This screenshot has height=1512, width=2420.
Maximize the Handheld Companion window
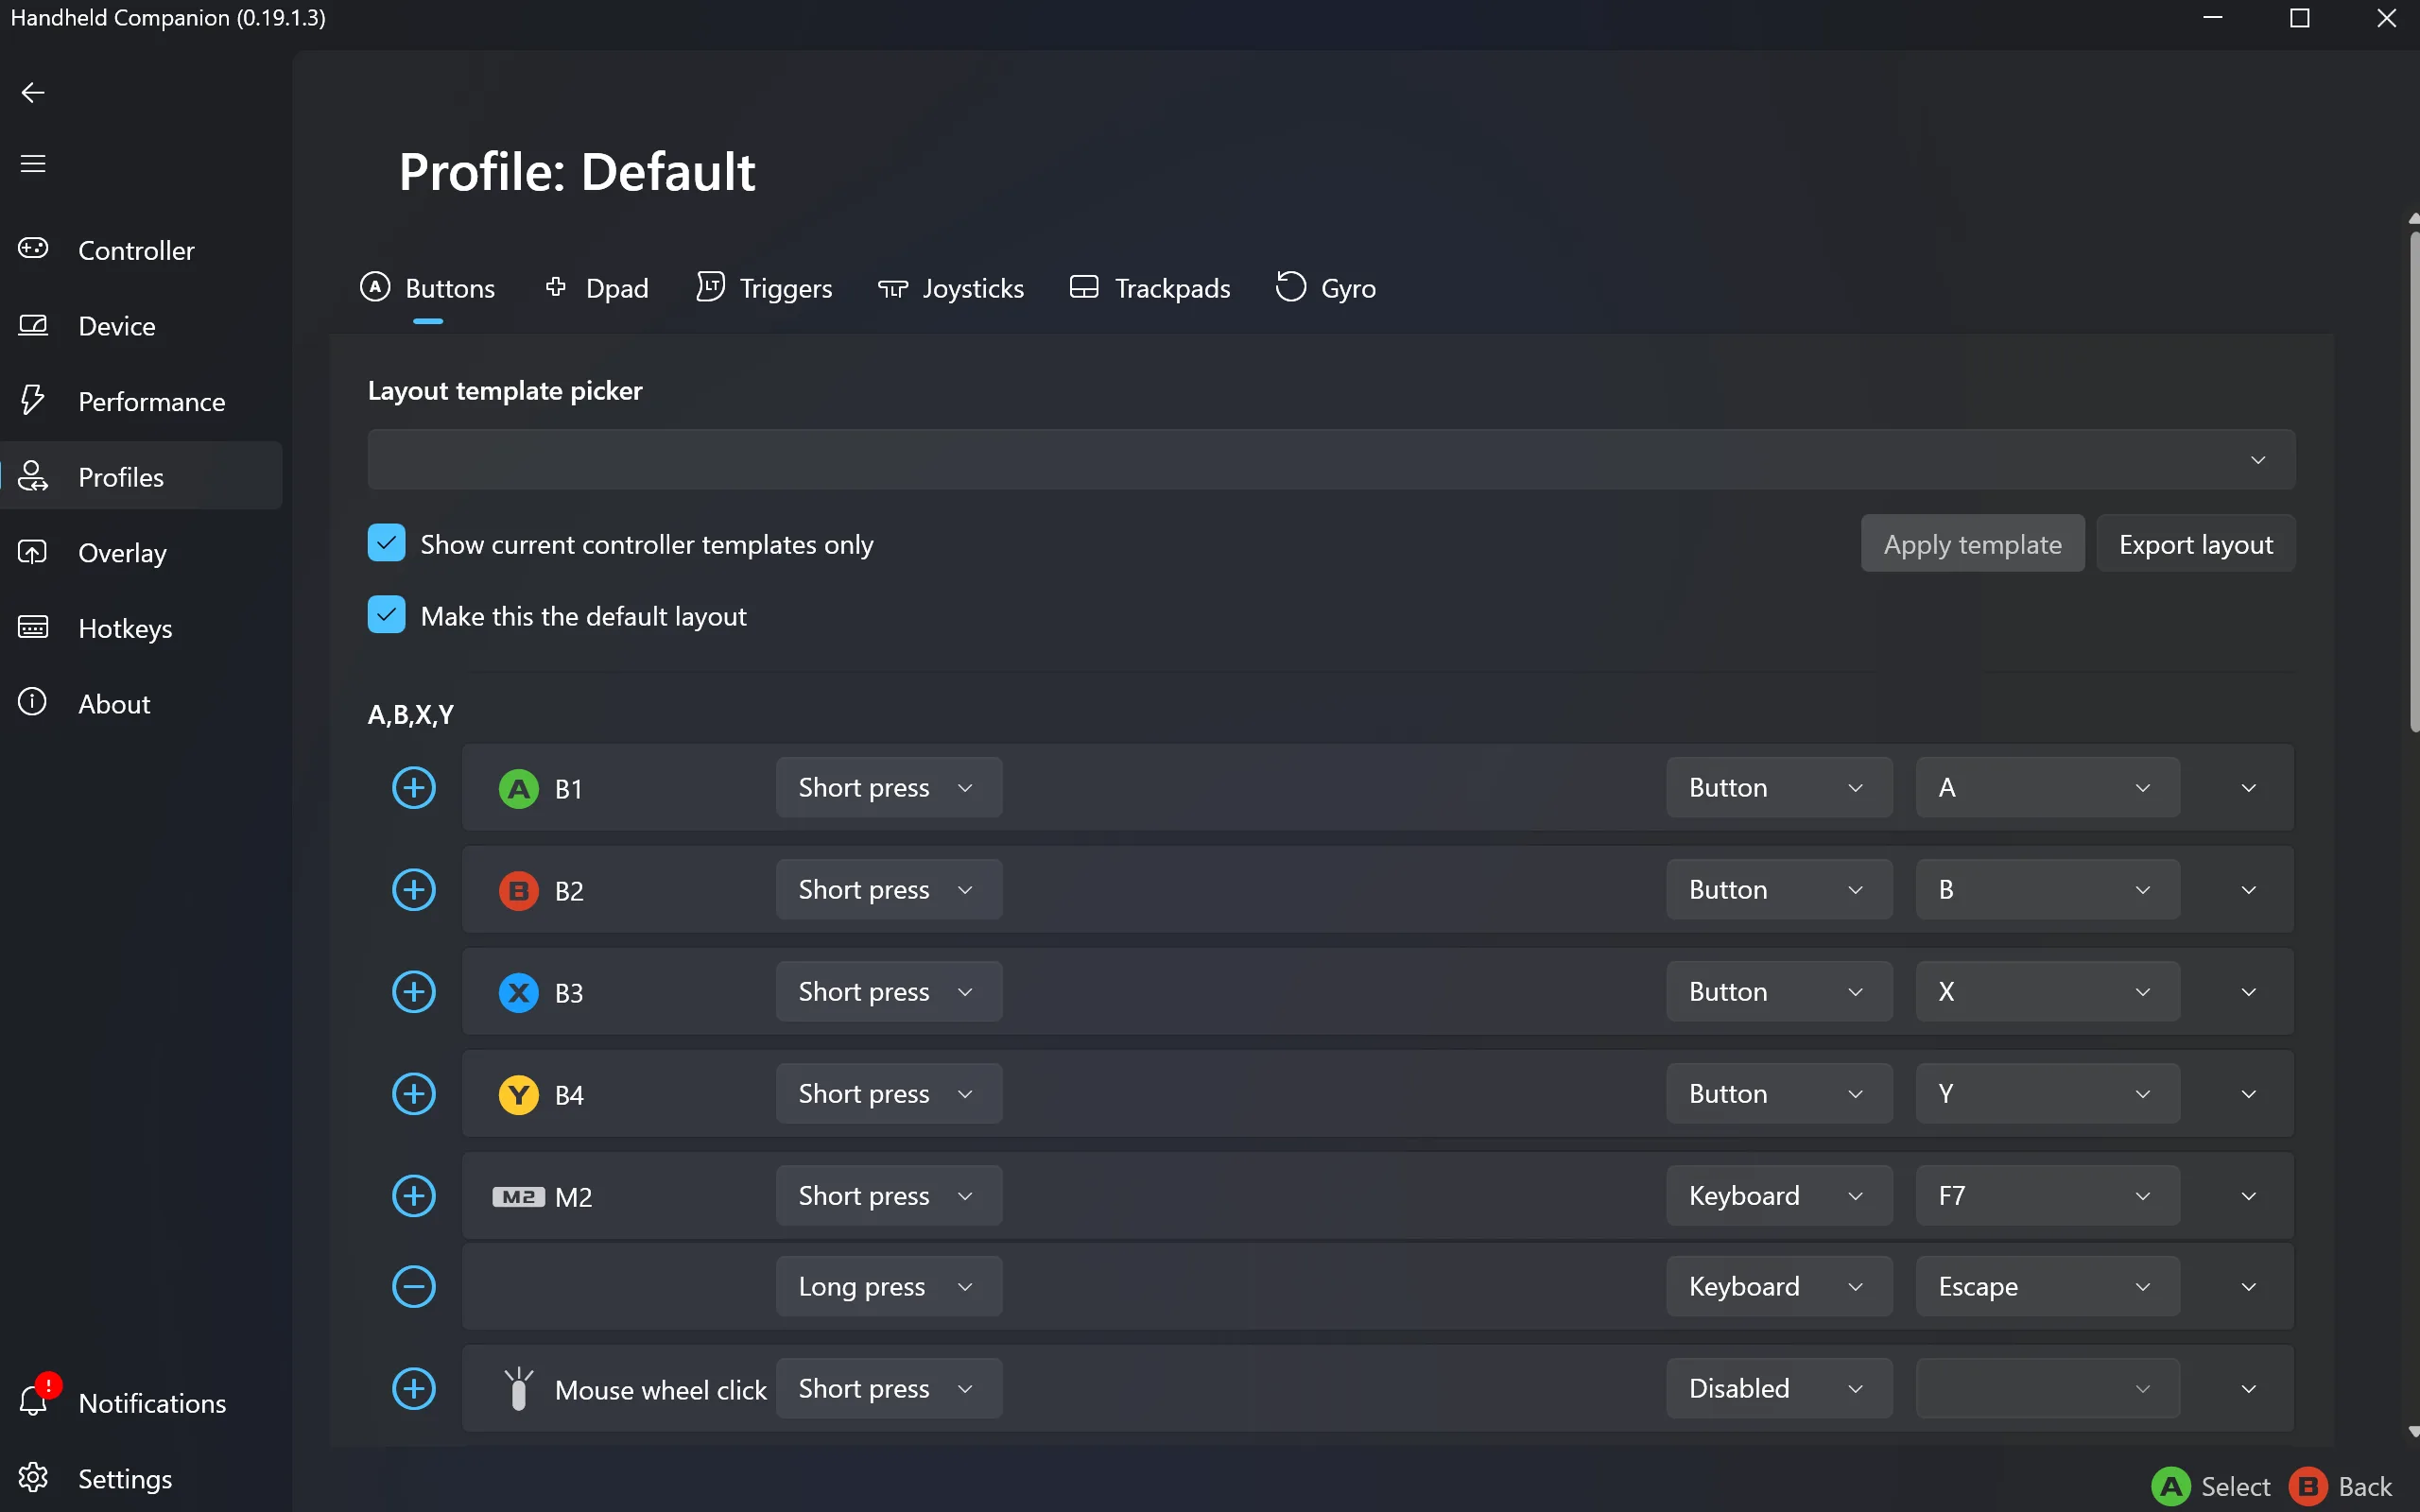click(x=2300, y=18)
